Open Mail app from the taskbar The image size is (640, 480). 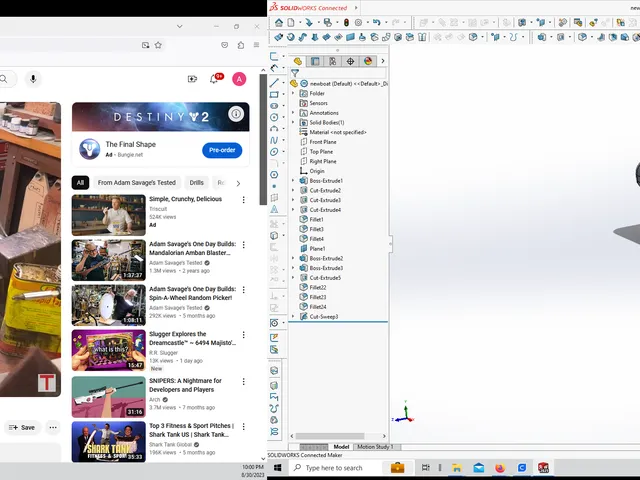coord(478,467)
